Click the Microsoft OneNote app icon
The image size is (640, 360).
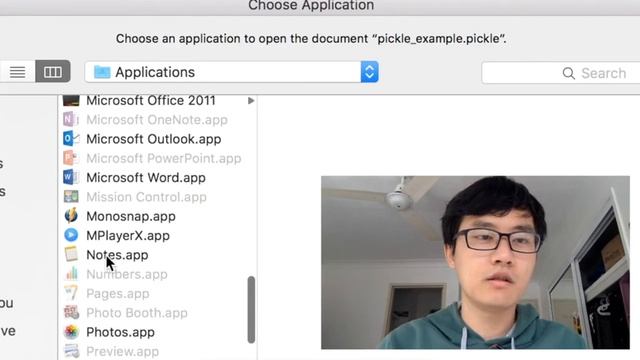point(71,119)
